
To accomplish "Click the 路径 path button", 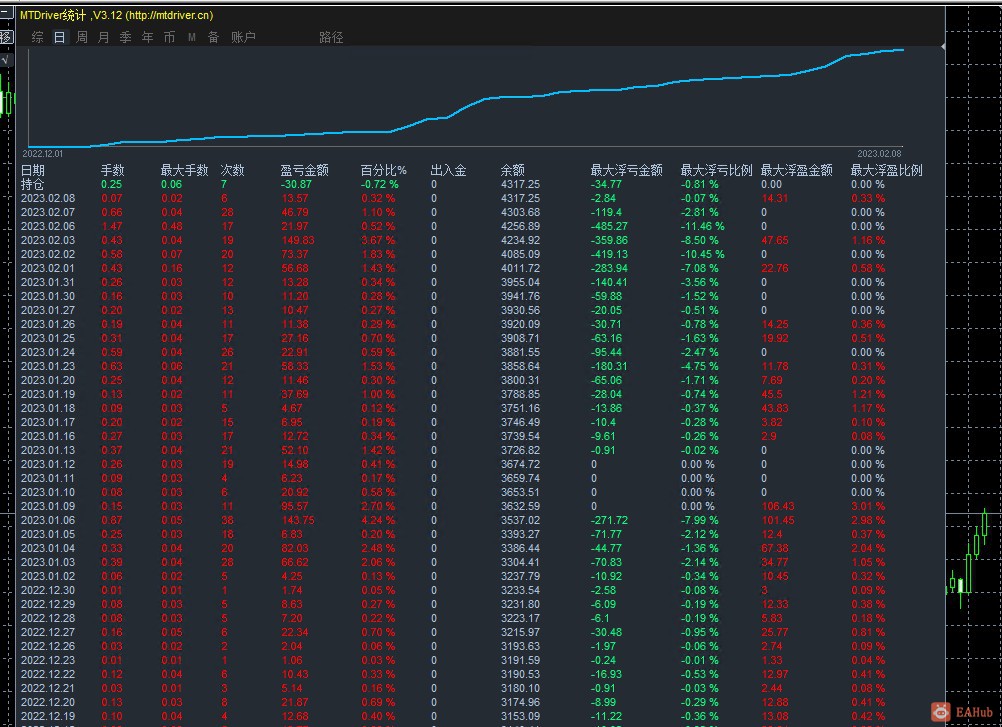I will [331, 37].
